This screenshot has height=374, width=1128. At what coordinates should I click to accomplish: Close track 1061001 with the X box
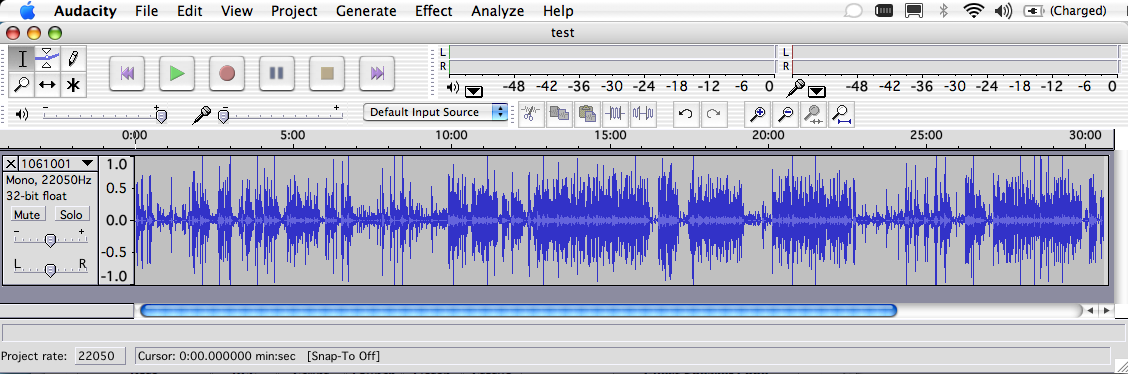11,163
